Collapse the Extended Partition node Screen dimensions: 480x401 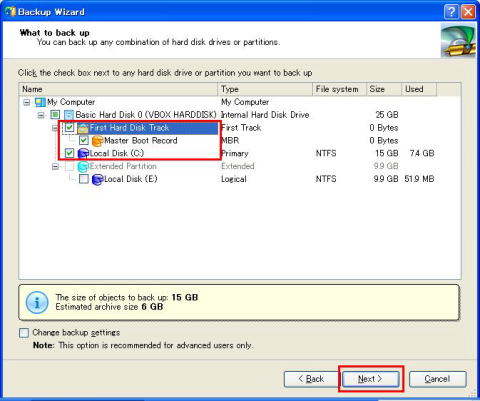[55, 166]
